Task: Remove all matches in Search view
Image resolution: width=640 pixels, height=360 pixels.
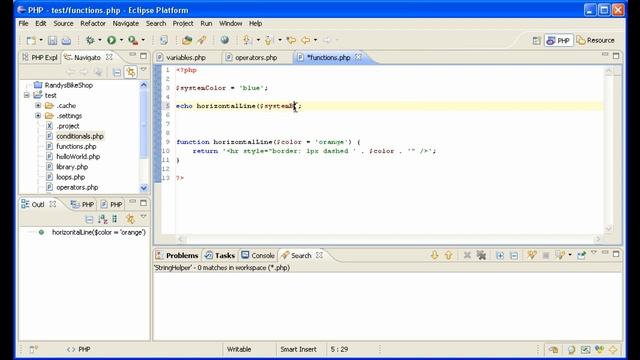Action: pyautogui.click(x=482, y=256)
